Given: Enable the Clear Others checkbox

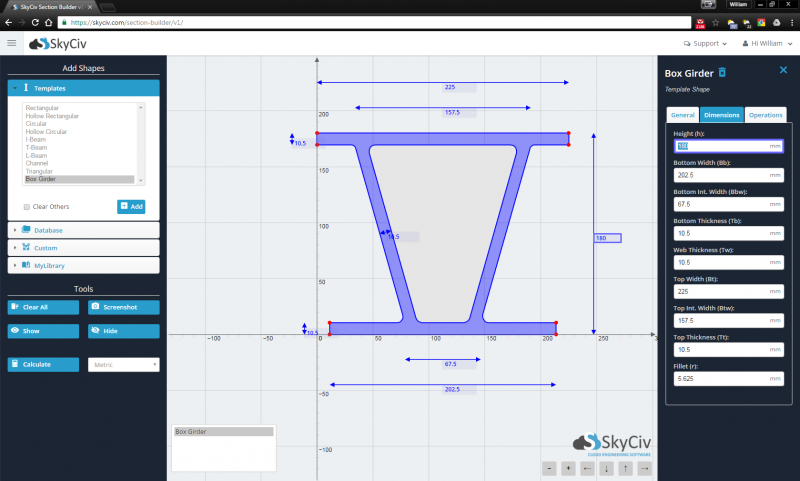Looking at the screenshot, I should point(27,207).
